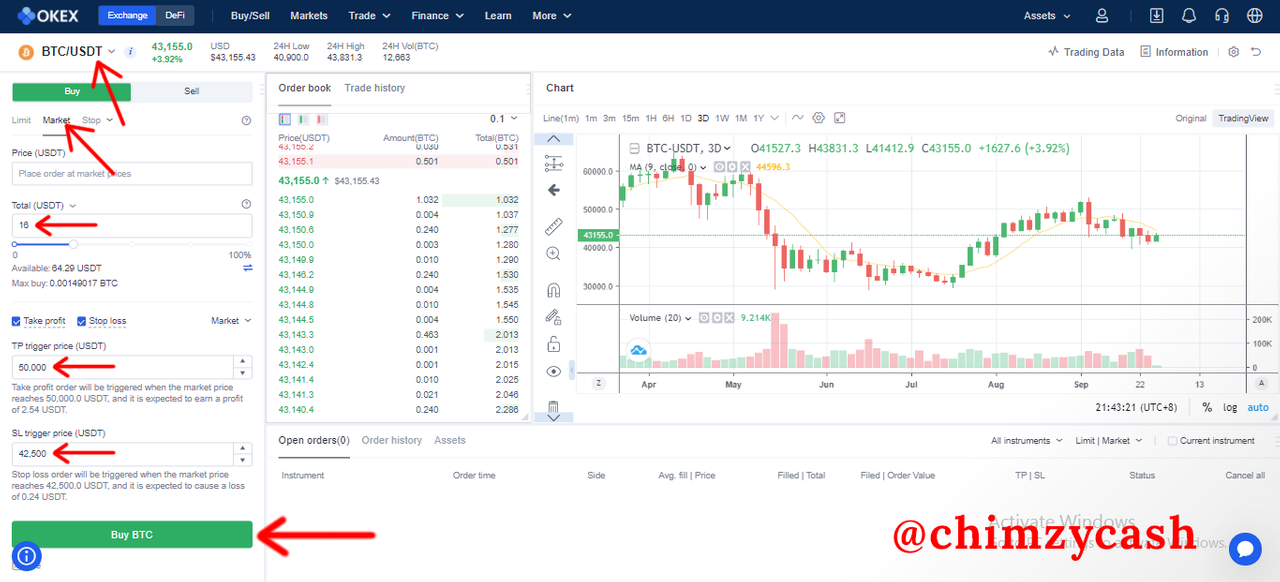Viewport: 1280px width, 582px height.
Task: Open the Order history tab
Action: coord(392,440)
